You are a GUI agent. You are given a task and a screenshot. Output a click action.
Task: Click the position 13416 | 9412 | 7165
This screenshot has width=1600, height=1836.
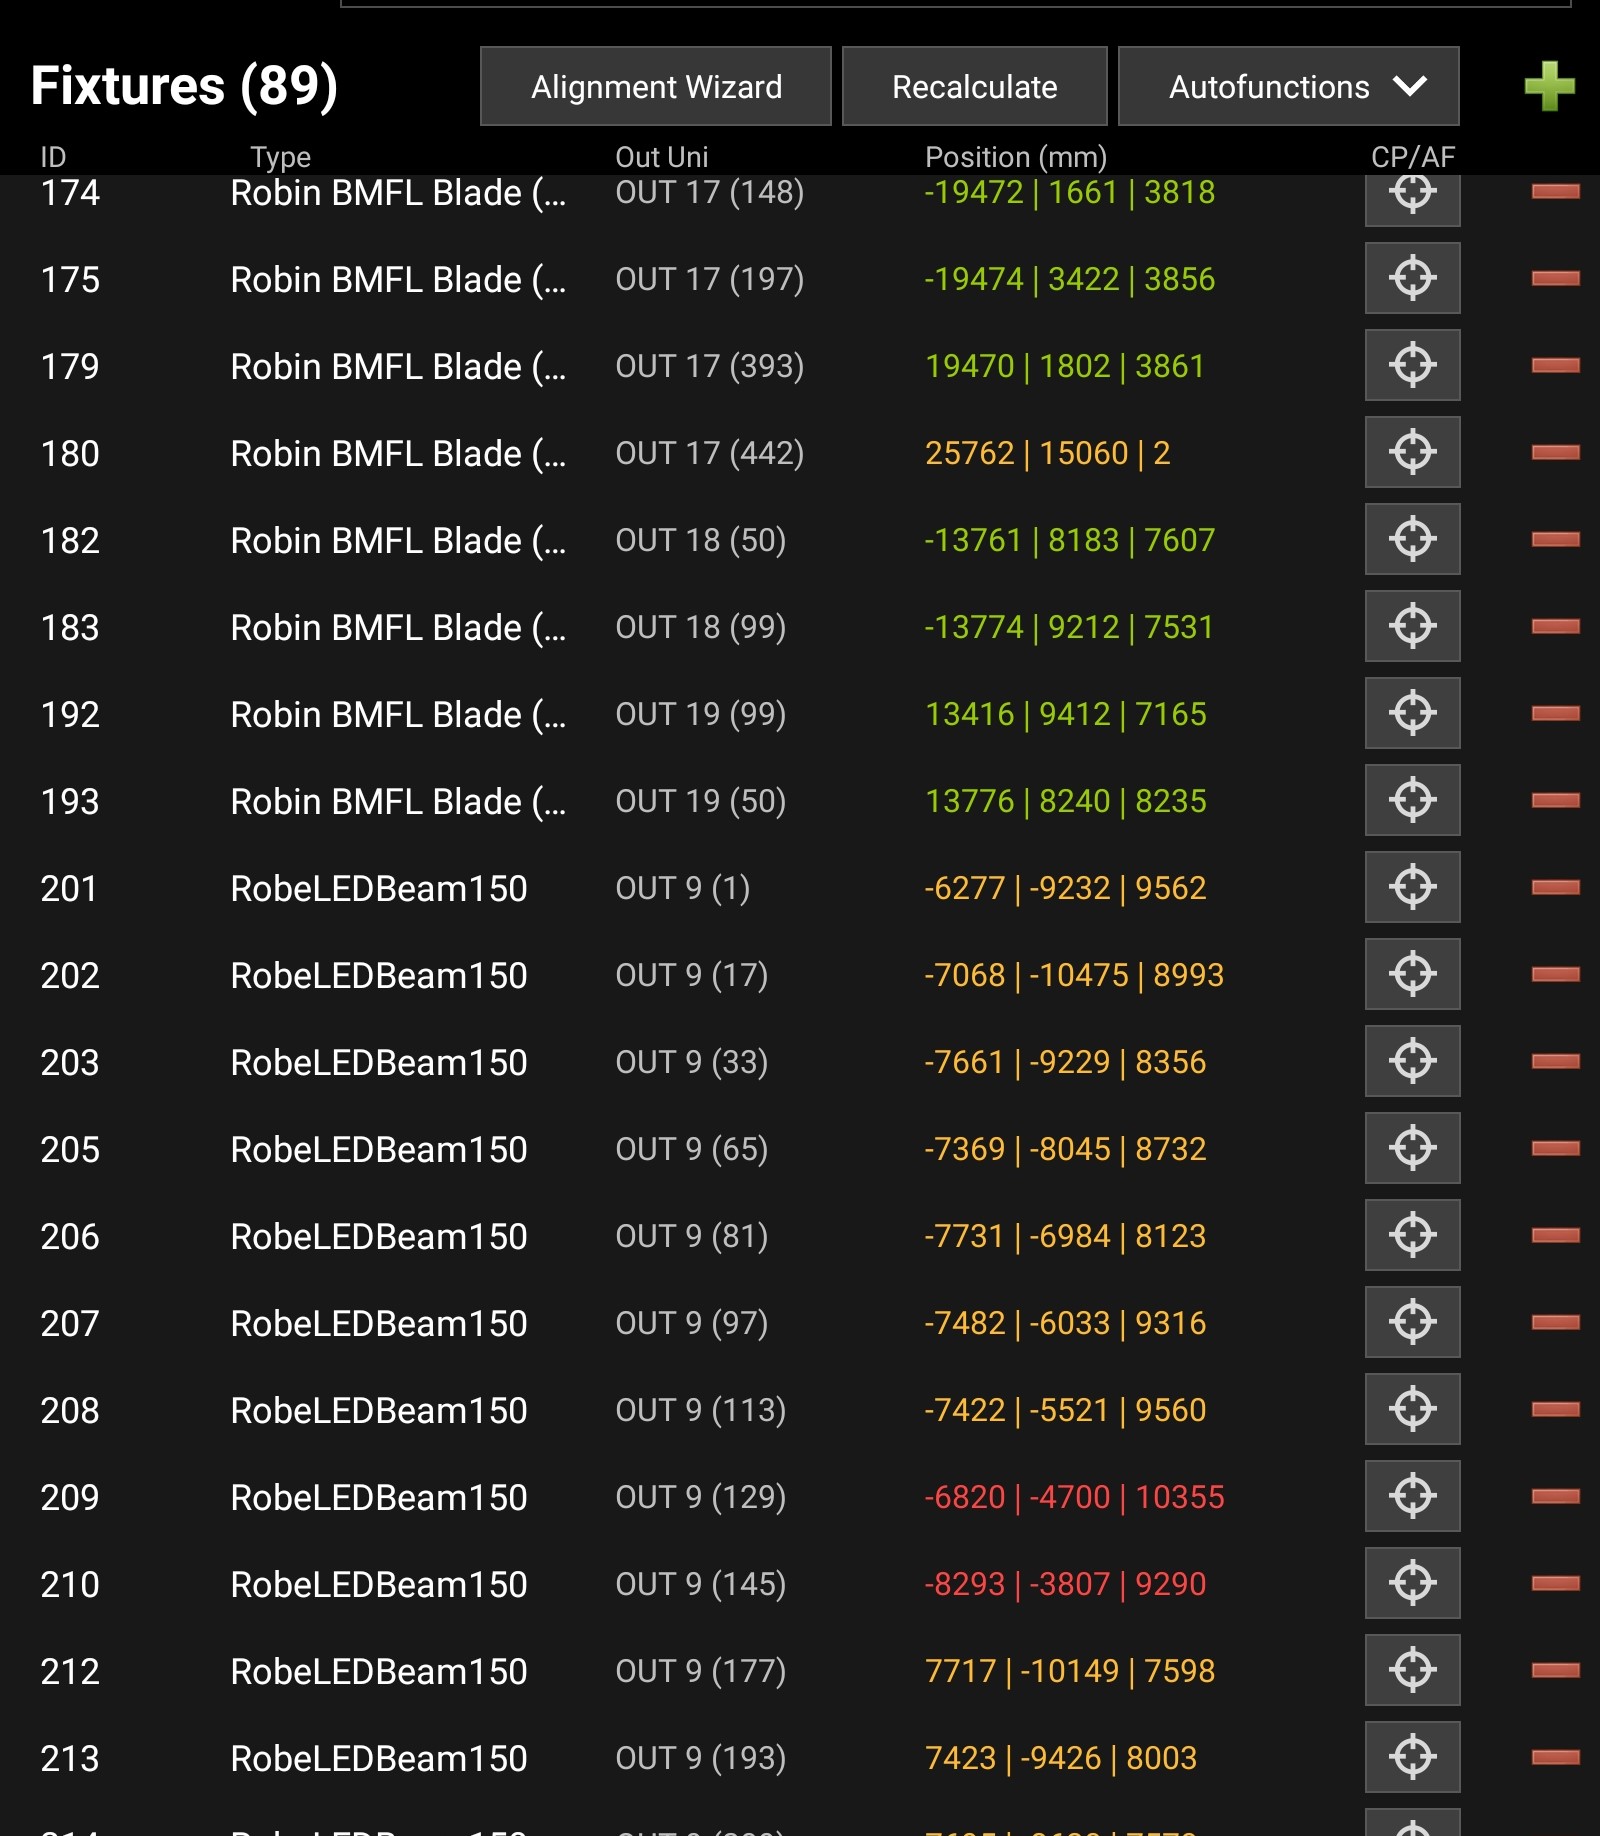(1065, 714)
